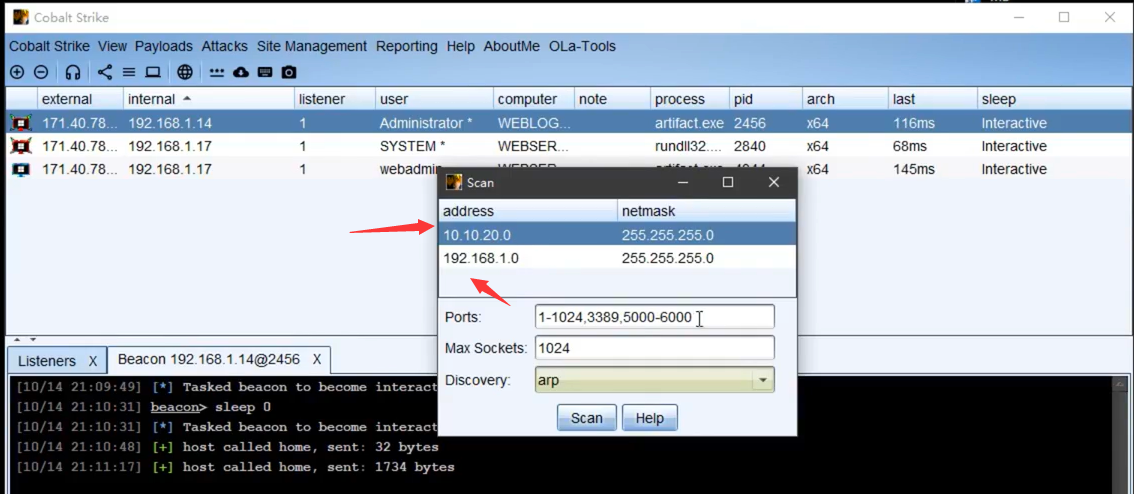
Task: Open screenshots with the camera icon
Action: click(x=289, y=72)
